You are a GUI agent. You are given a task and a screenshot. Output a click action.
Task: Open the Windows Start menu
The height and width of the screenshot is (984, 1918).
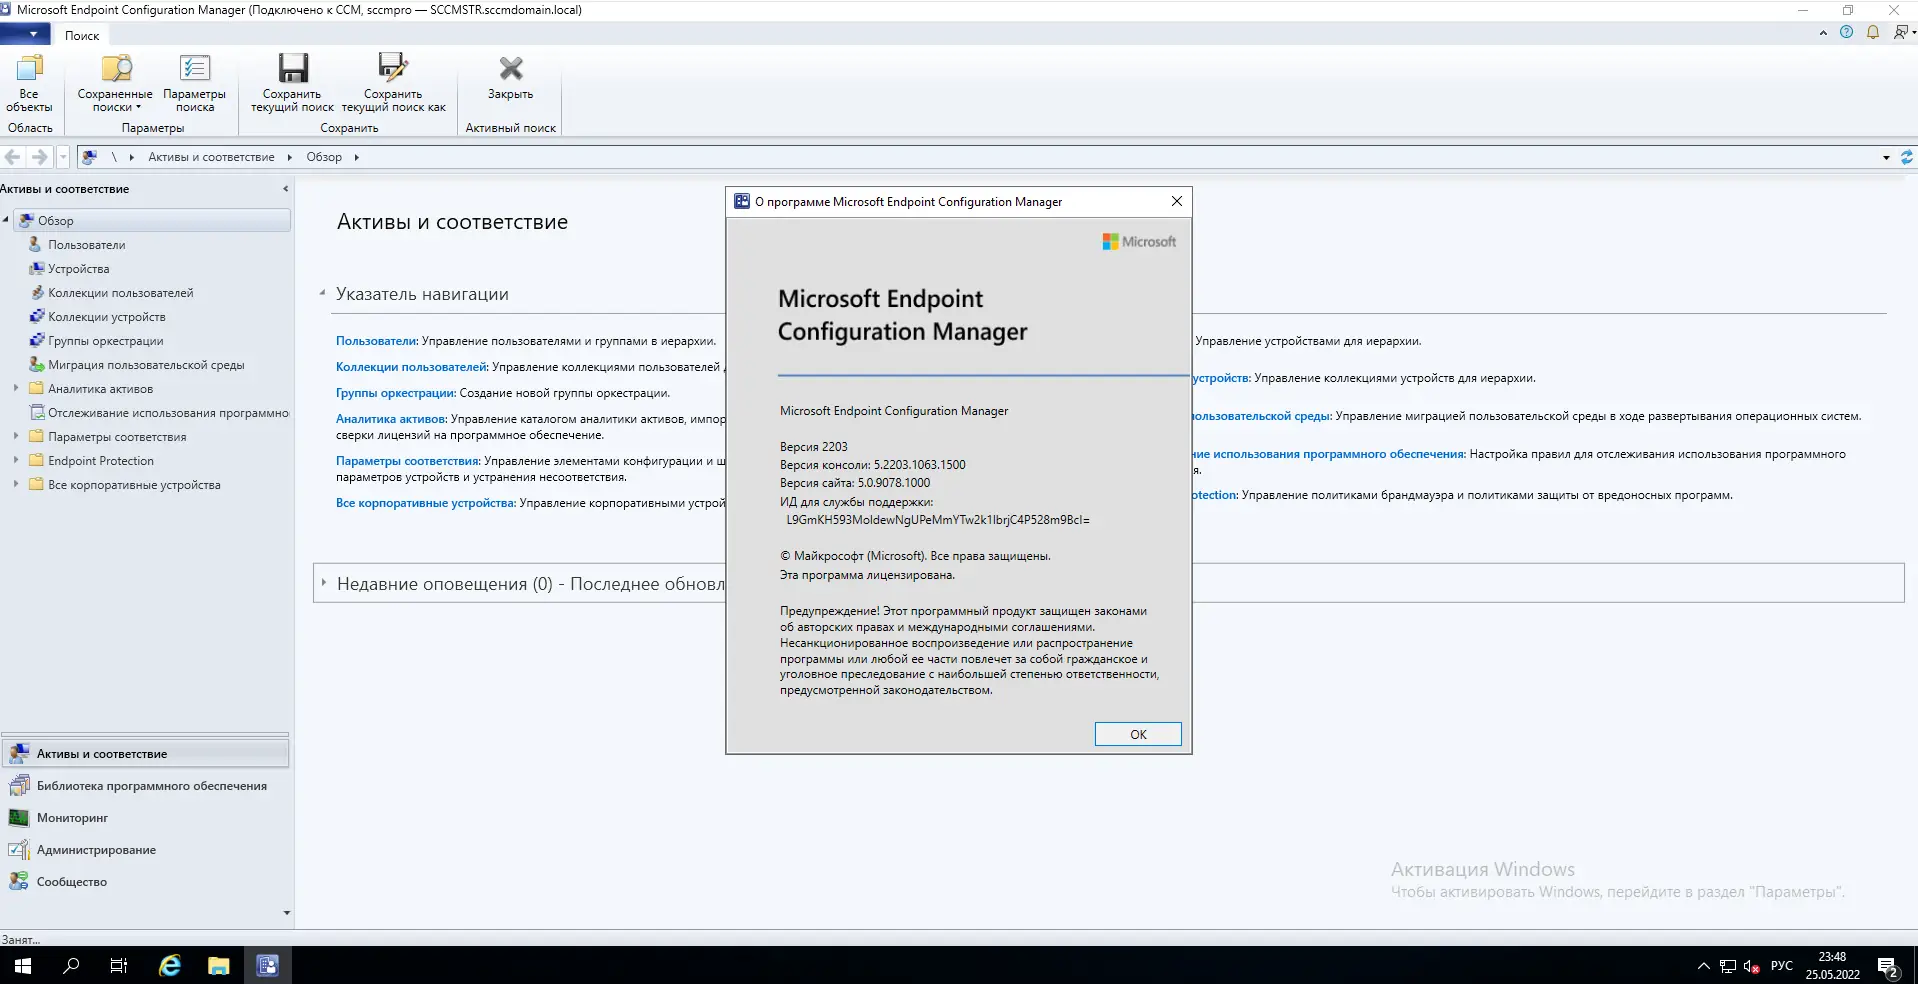coord(23,966)
